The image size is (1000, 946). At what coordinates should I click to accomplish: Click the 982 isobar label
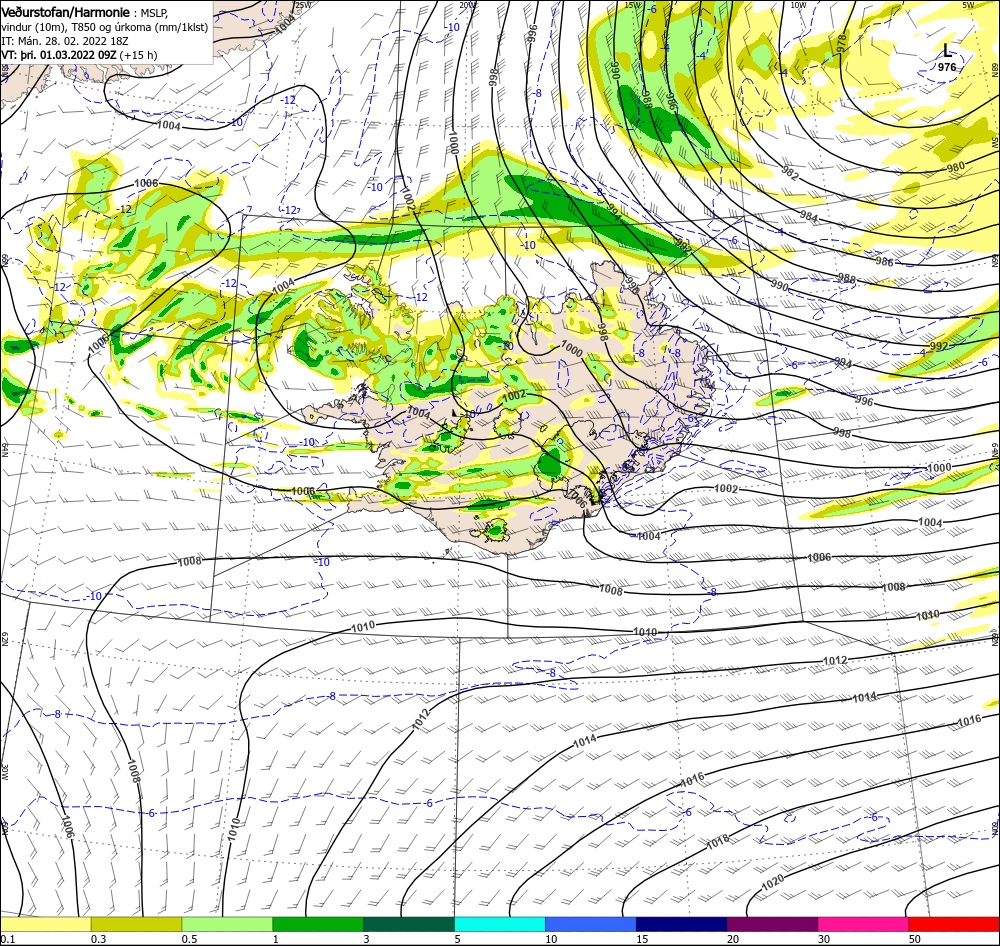click(790, 173)
